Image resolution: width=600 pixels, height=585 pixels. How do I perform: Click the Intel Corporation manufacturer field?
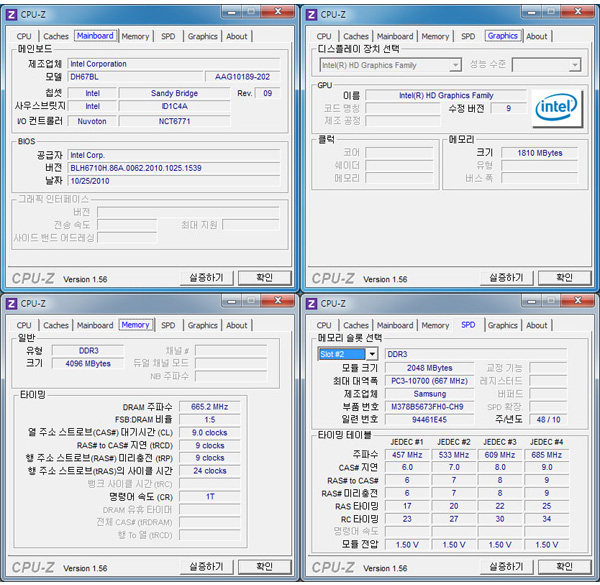pyautogui.click(x=174, y=64)
